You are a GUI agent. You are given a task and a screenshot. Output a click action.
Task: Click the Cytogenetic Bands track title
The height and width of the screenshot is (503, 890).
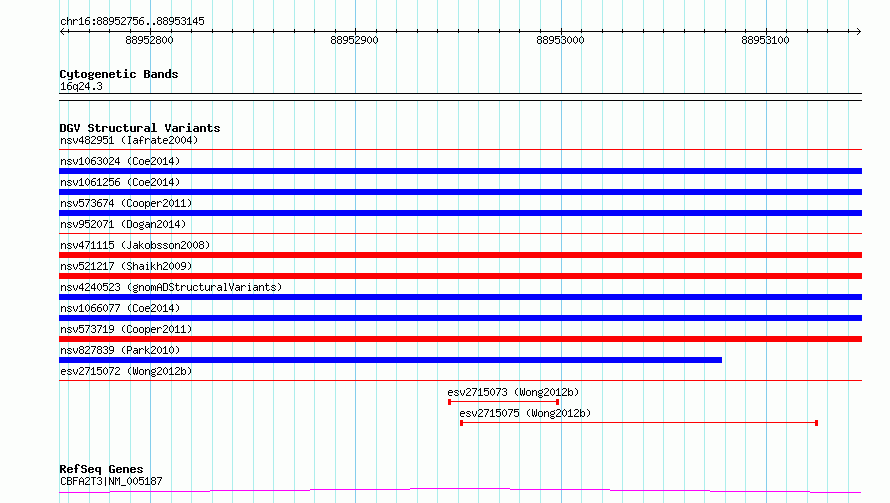coord(119,74)
